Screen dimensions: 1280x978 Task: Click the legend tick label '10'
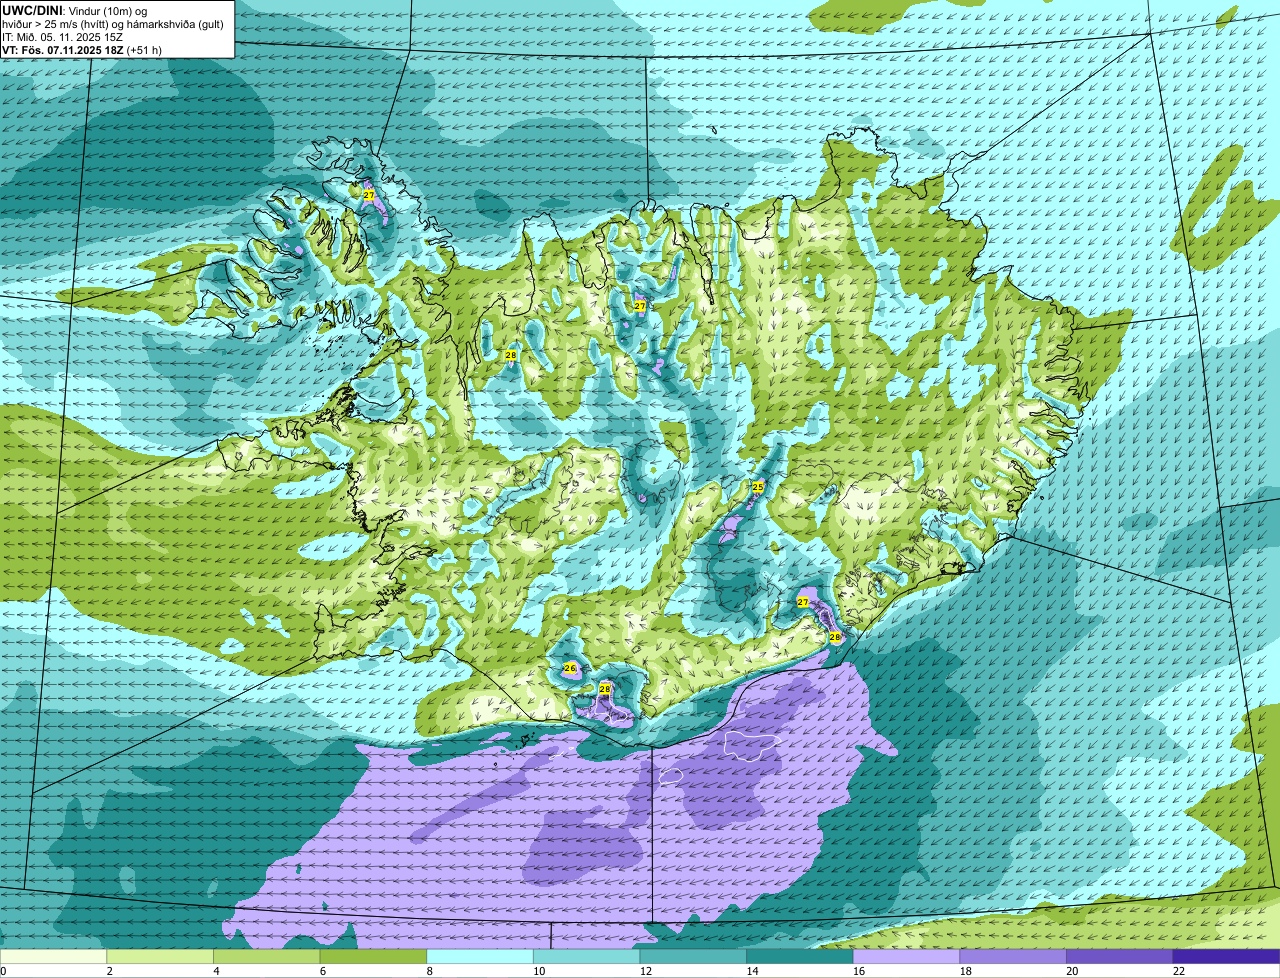point(539,971)
